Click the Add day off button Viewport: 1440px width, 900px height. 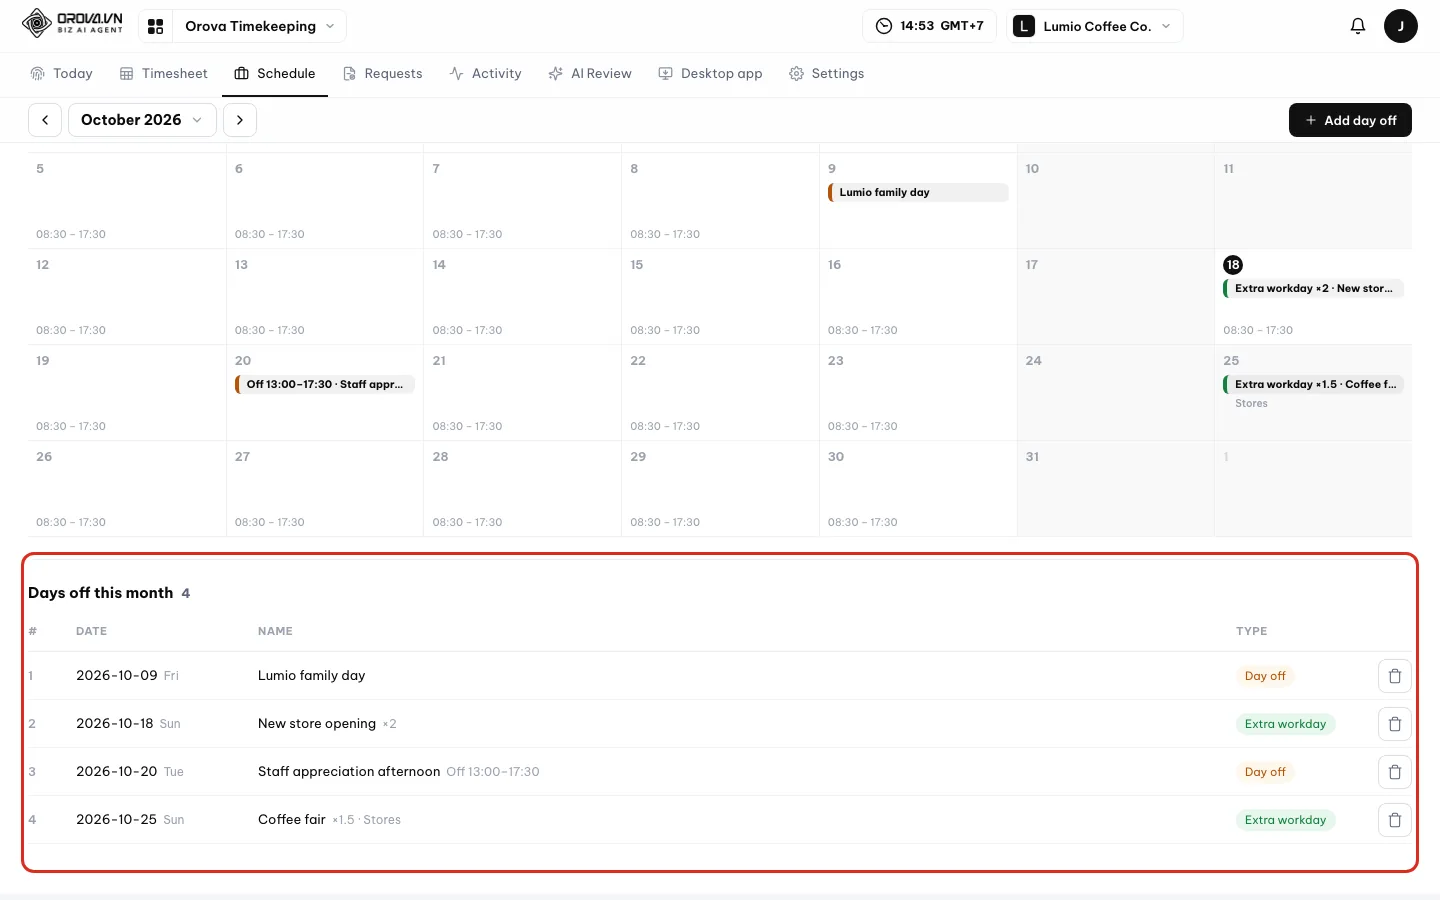click(1350, 120)
